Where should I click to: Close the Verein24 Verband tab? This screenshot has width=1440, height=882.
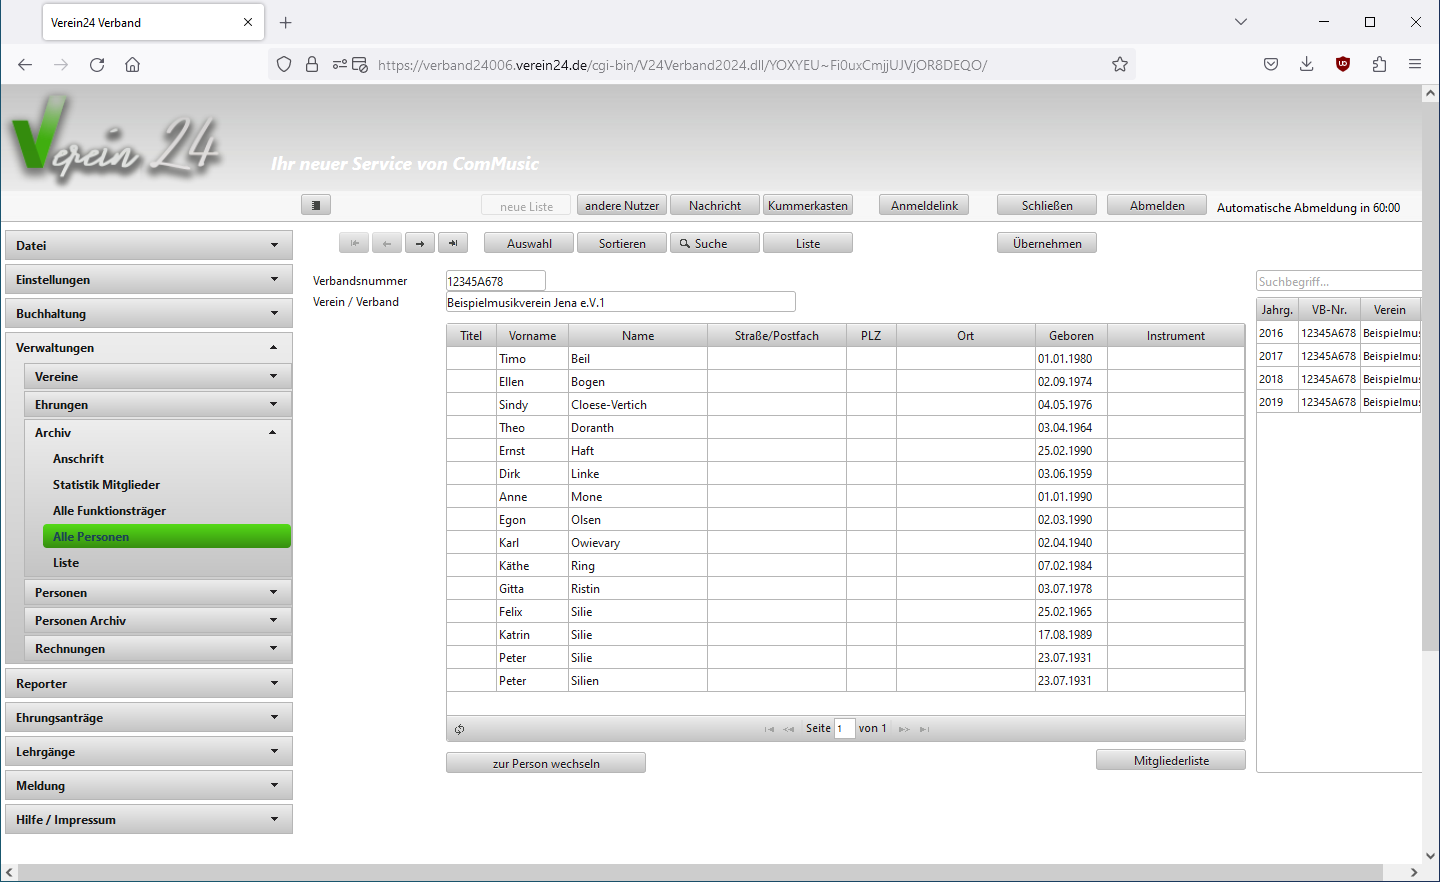pyautogui.click(x=248, y=22)
